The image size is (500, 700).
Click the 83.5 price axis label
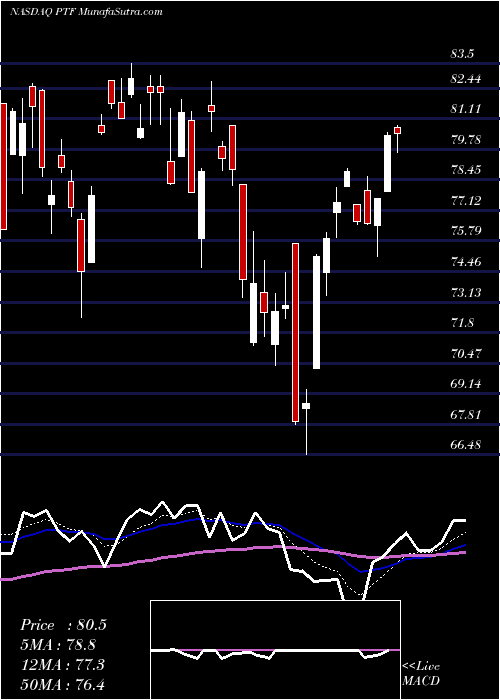coord(462,54)
